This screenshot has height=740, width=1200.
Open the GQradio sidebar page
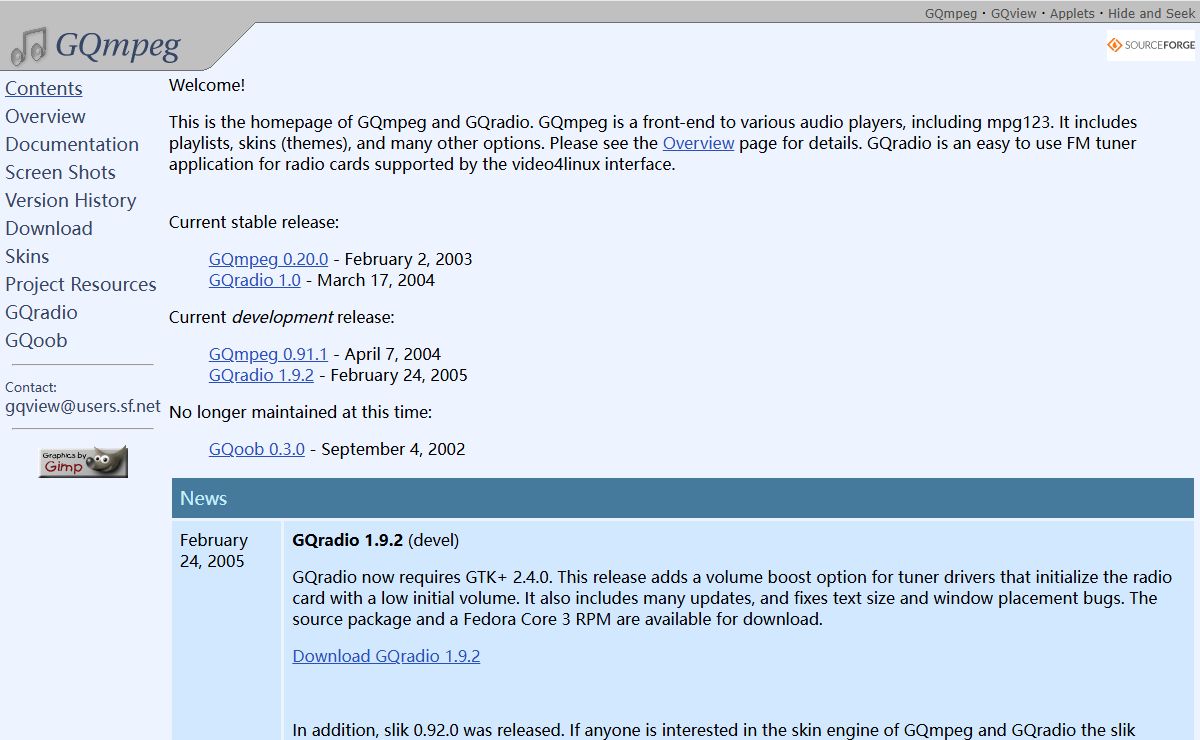coord(41,312)
